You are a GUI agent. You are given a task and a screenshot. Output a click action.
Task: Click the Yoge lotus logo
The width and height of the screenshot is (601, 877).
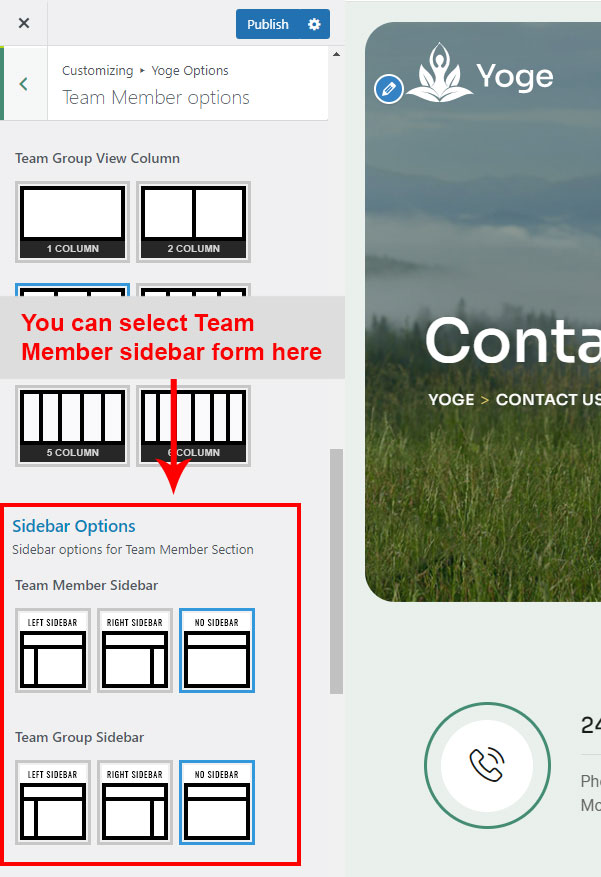click(x=439, y=73)
